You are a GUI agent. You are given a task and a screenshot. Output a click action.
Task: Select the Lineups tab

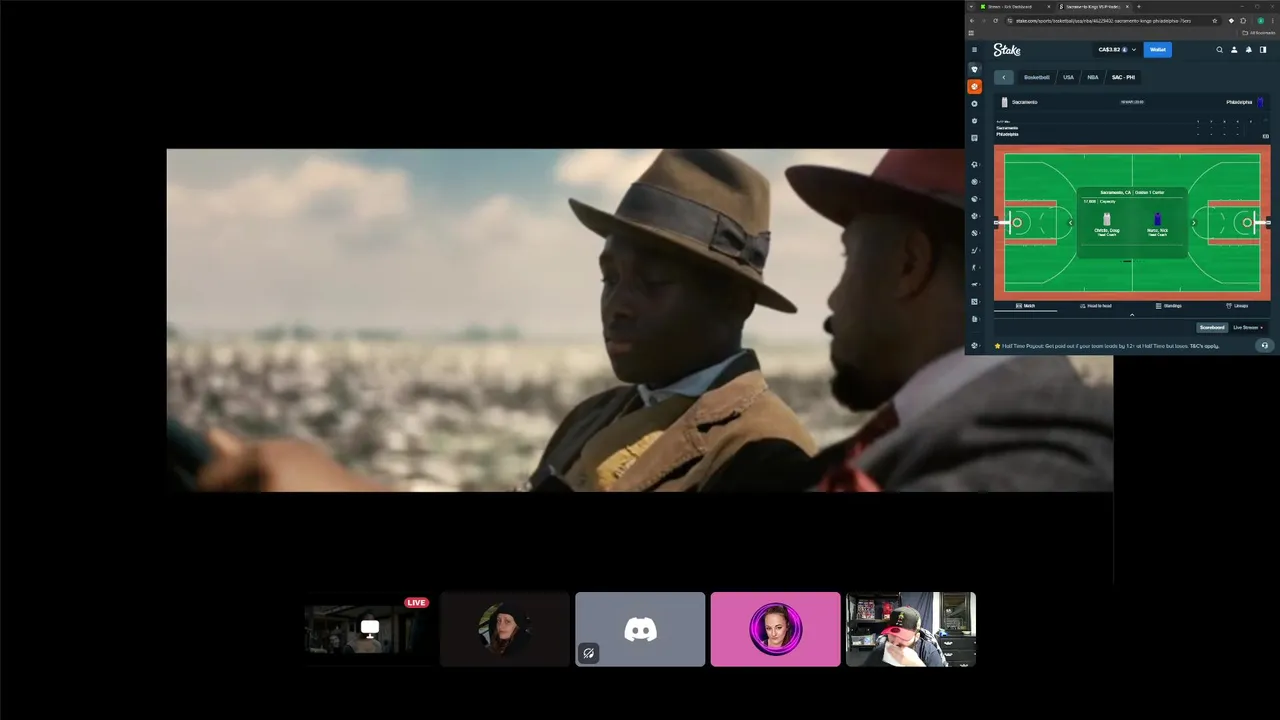[x=1237, y=306]
